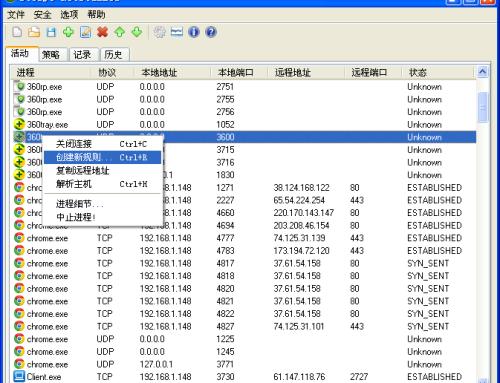
Task: Click the Chrome icon in port 1225 row
Action: click(x=19, y=339)
